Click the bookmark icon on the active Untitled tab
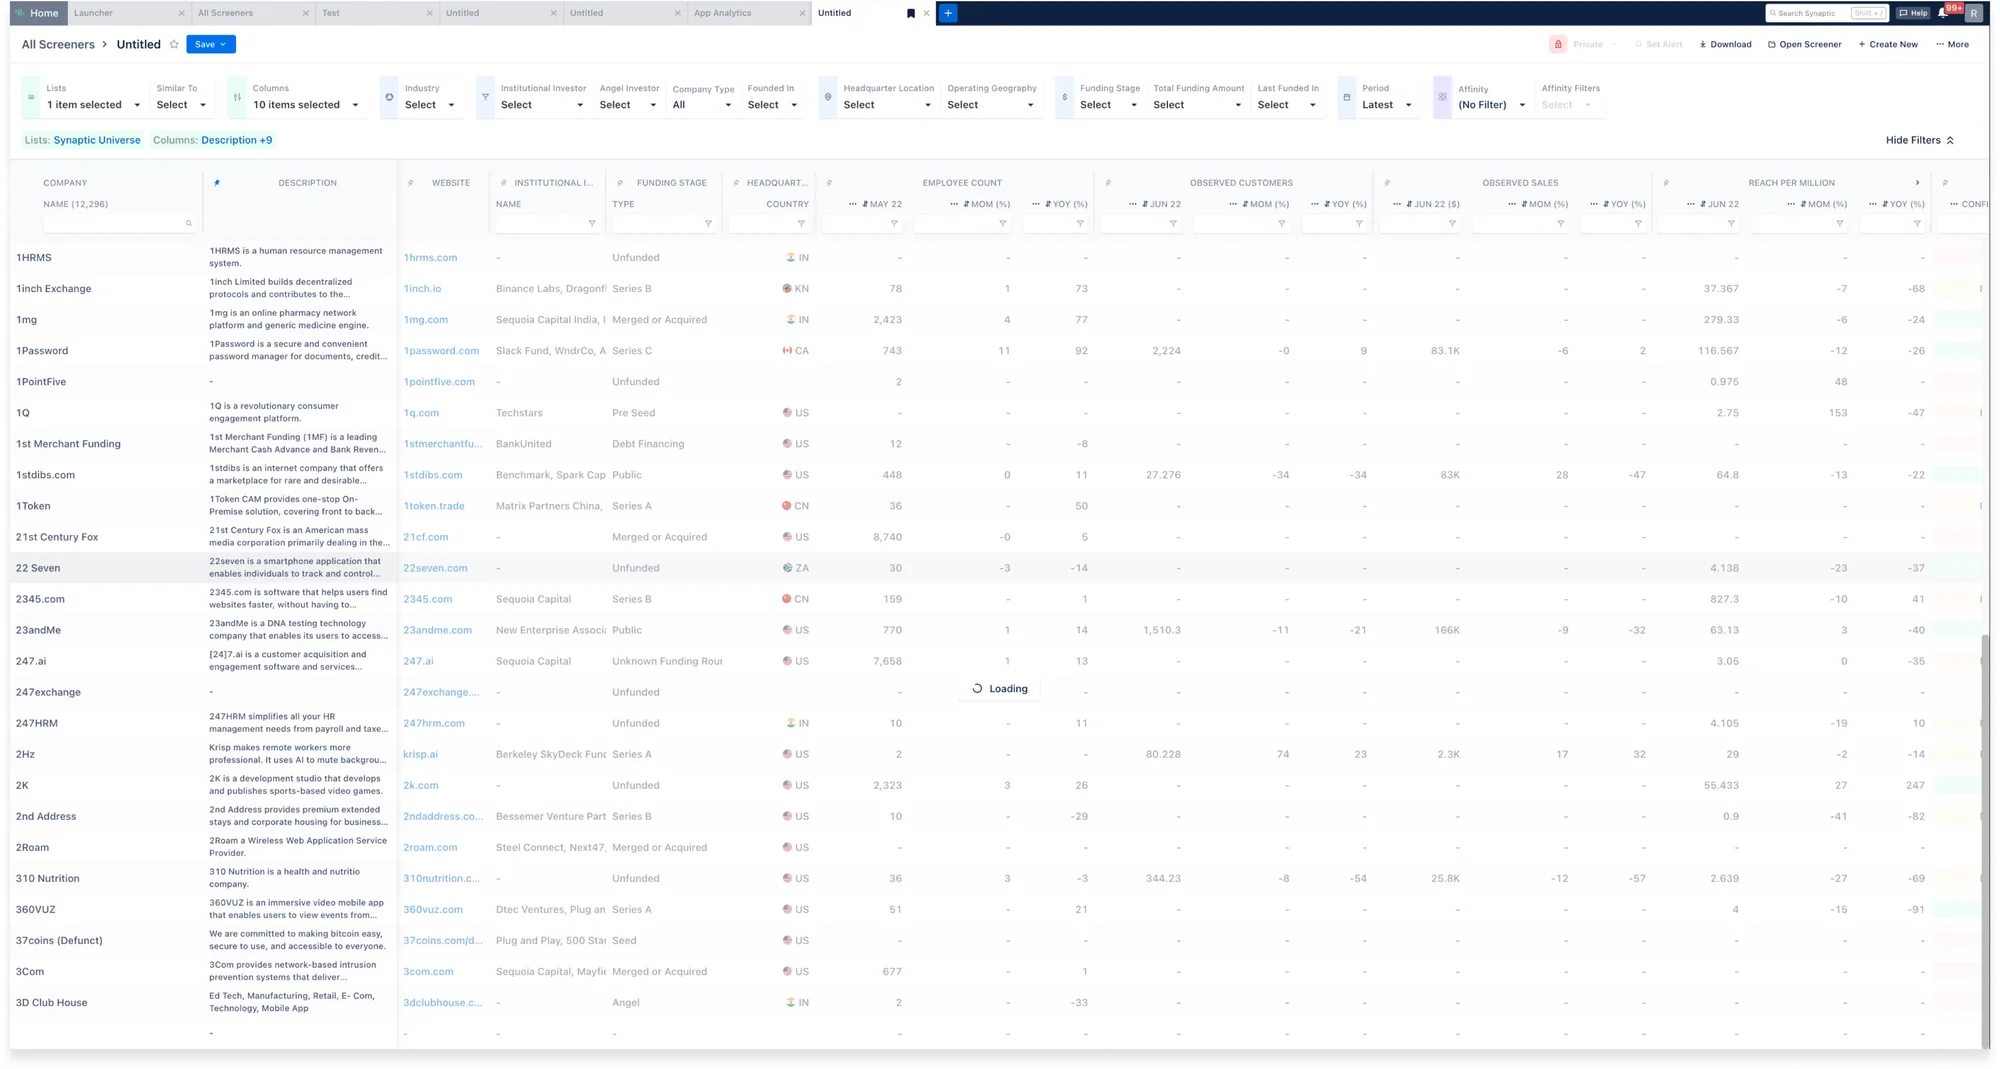Viewport: 2000px width, 1069px height. 911,13
